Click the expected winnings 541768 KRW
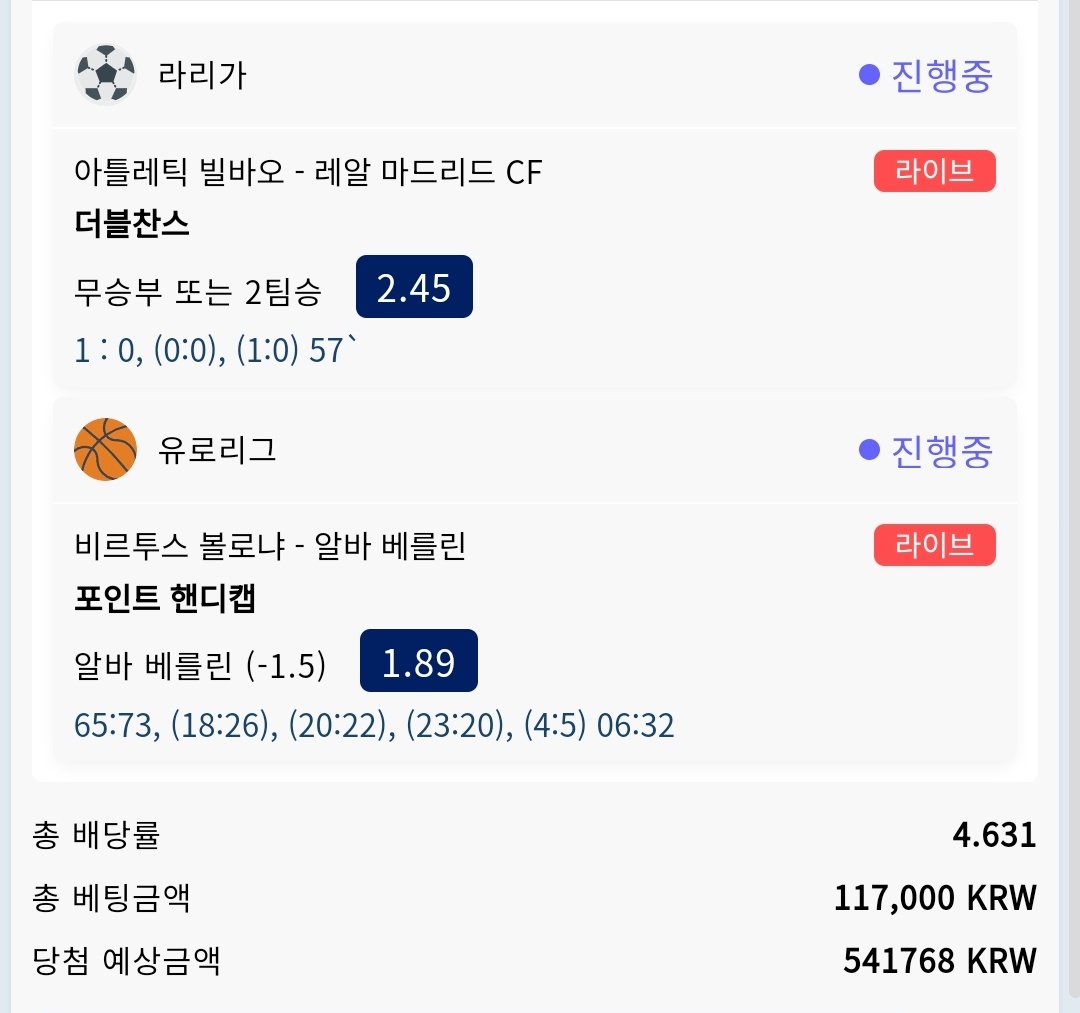The image size is (1080, 1013). point(939,961)
